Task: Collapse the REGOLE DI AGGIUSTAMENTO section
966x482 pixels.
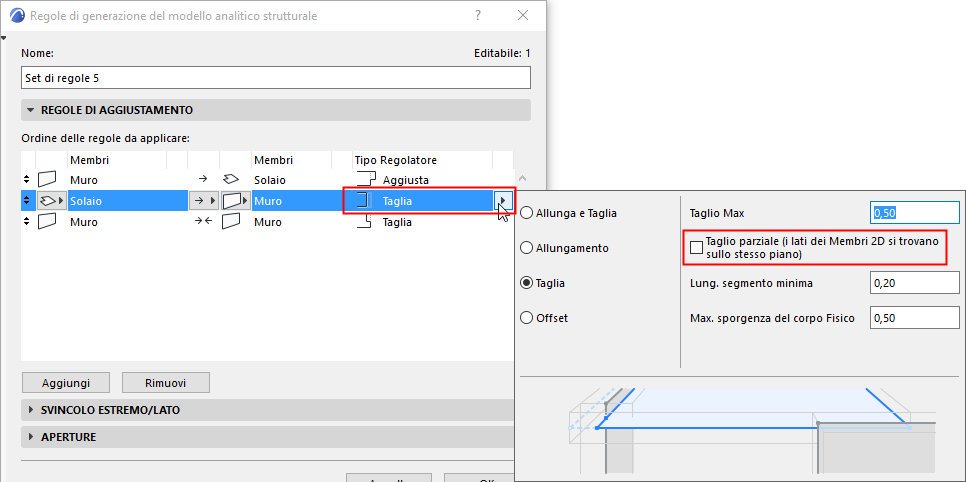Action: point(275,110)
